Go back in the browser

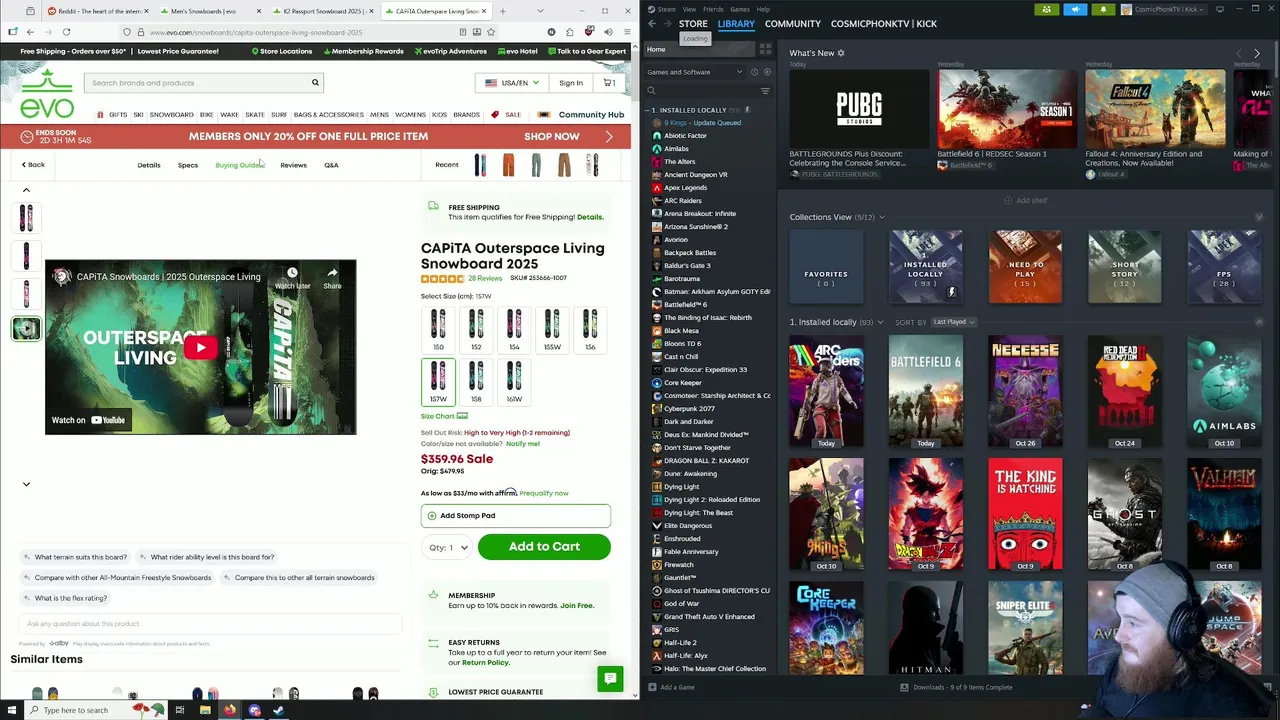30,32
